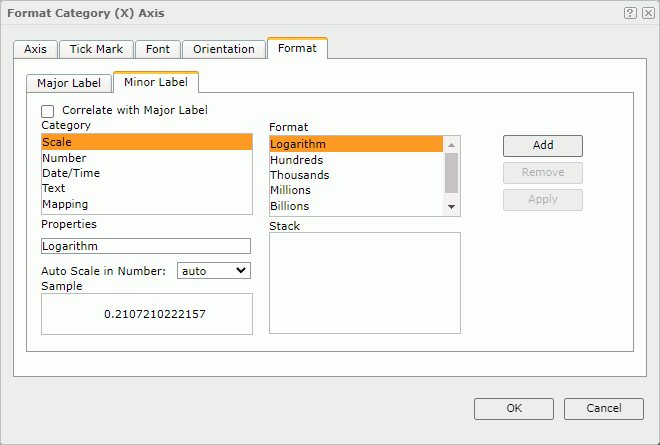Select Number in the Category list
Screen dimensions: 660x445
pyautogui.click(x=64, y=158)
